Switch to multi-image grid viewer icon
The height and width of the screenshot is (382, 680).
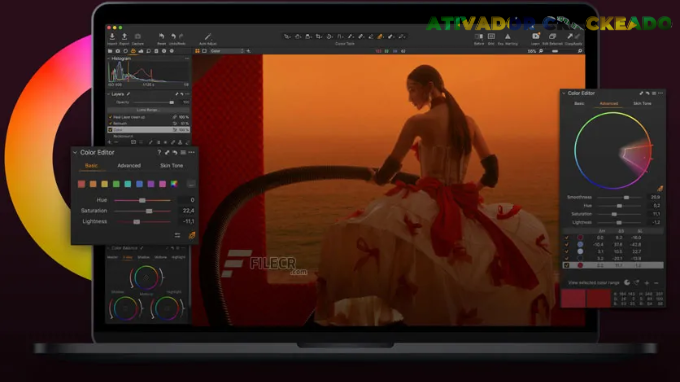[x=197, y=51]
